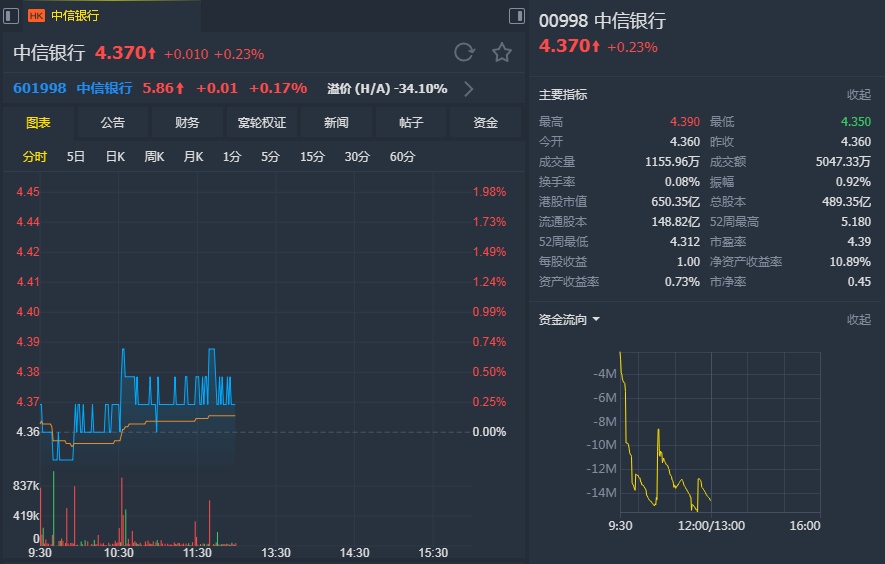Open the 窝轮权证 tab
885x564 pixels.
[261, 123]
